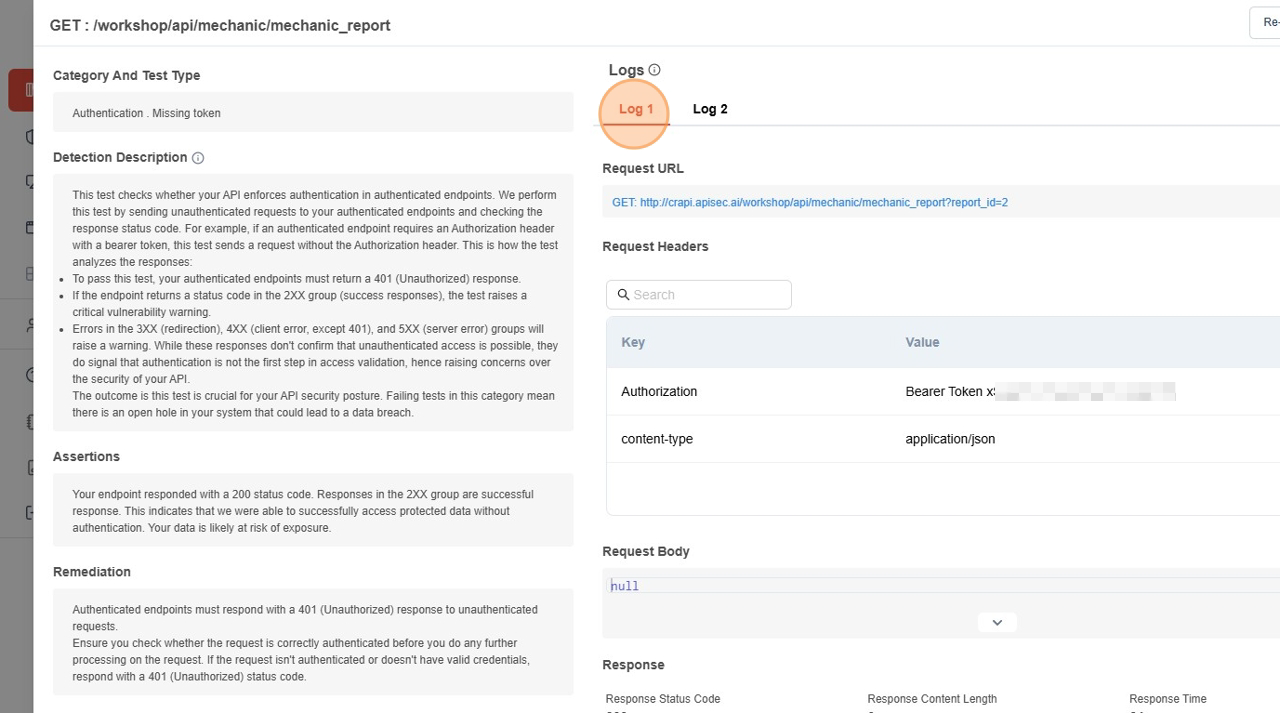The image size is (1280, 713).
Task: Click the application/json header value
Action: pos(950,439)
